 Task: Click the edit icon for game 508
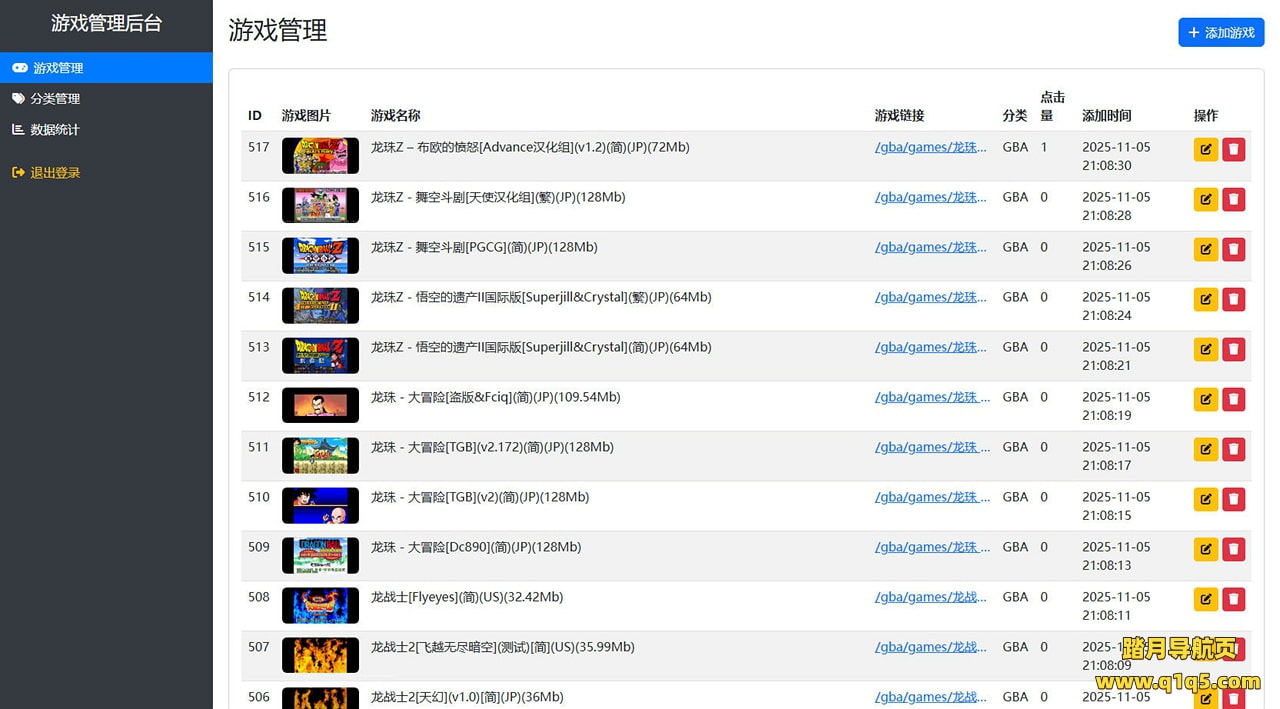pyautogui.click(x=1205, y=600)
